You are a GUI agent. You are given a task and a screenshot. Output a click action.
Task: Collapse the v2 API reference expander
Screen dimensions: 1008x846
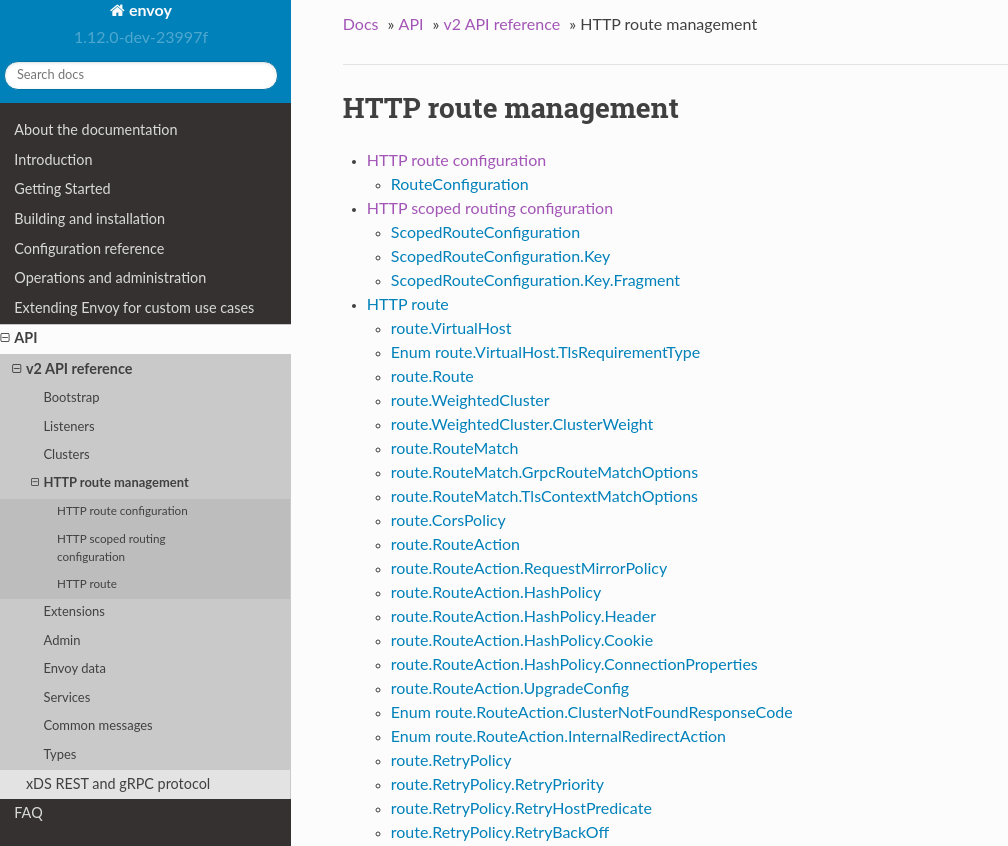click(17, 368)
